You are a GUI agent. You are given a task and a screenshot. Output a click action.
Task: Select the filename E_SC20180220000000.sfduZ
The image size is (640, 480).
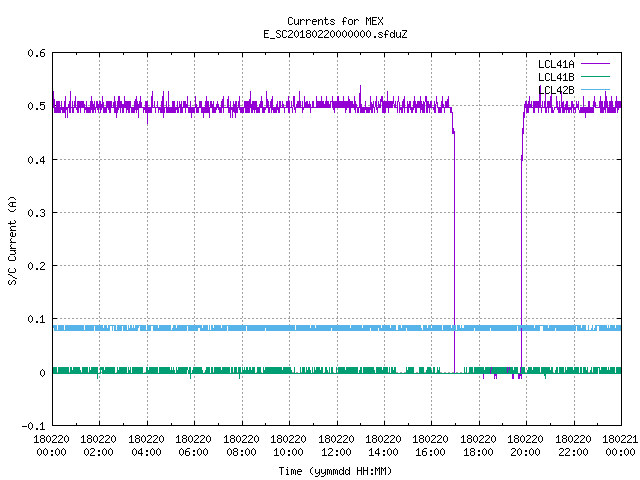click(335, 34)
